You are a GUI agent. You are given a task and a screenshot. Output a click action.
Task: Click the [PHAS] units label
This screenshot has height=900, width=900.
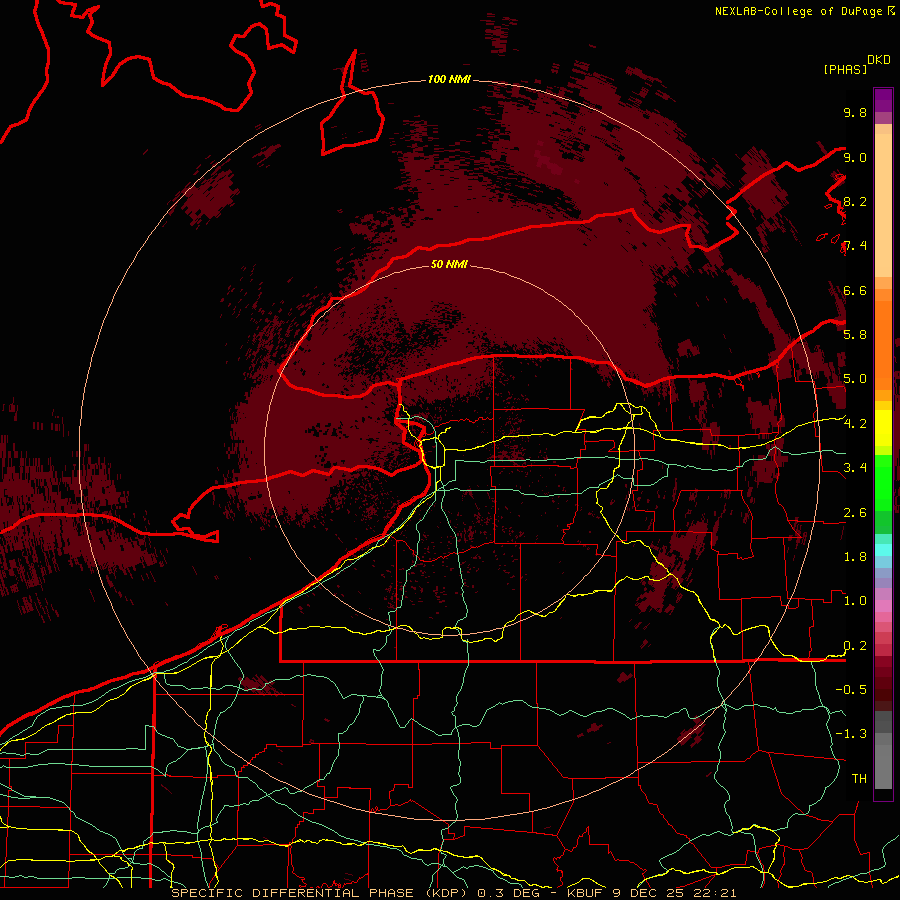pyautogui.click(x=845, y=69)
